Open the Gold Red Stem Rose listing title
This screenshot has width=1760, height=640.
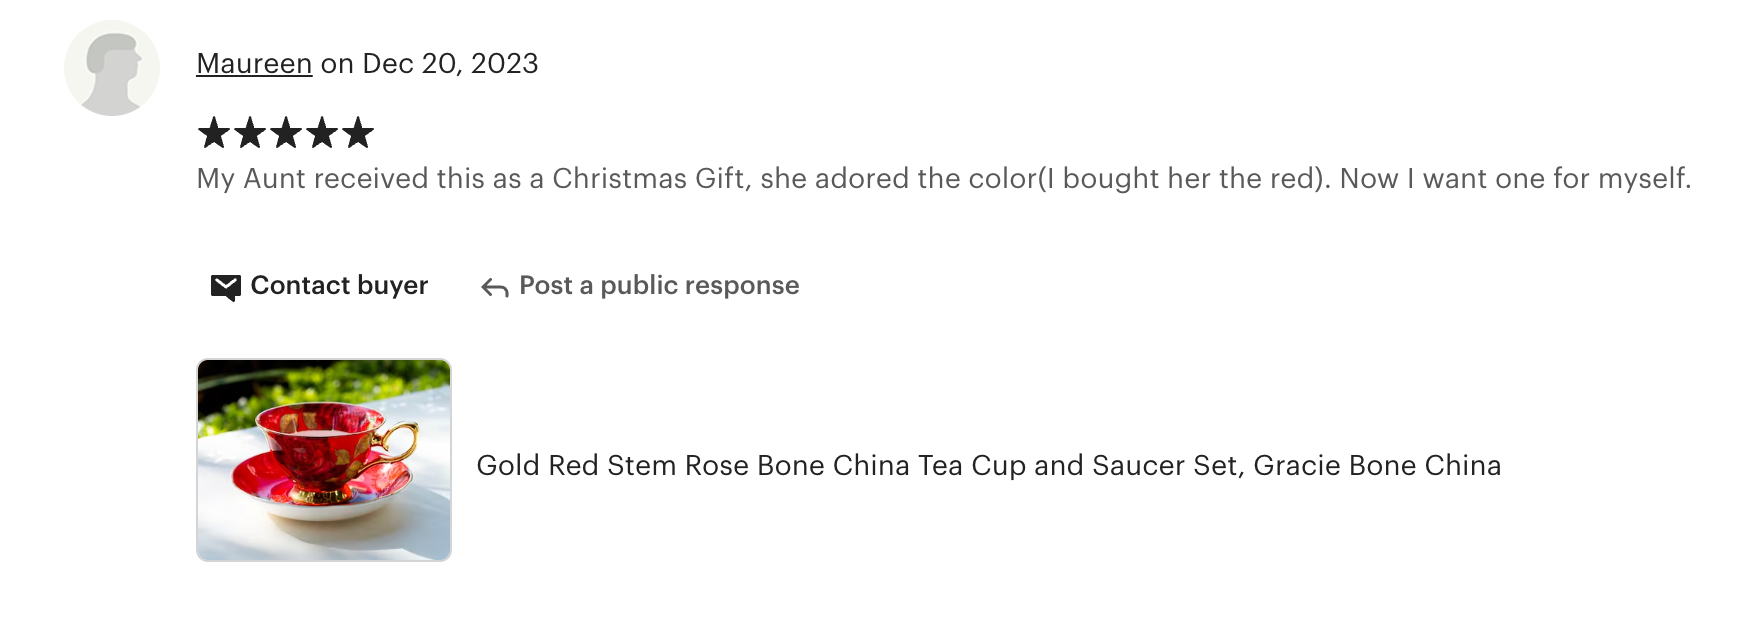[988, 466]
